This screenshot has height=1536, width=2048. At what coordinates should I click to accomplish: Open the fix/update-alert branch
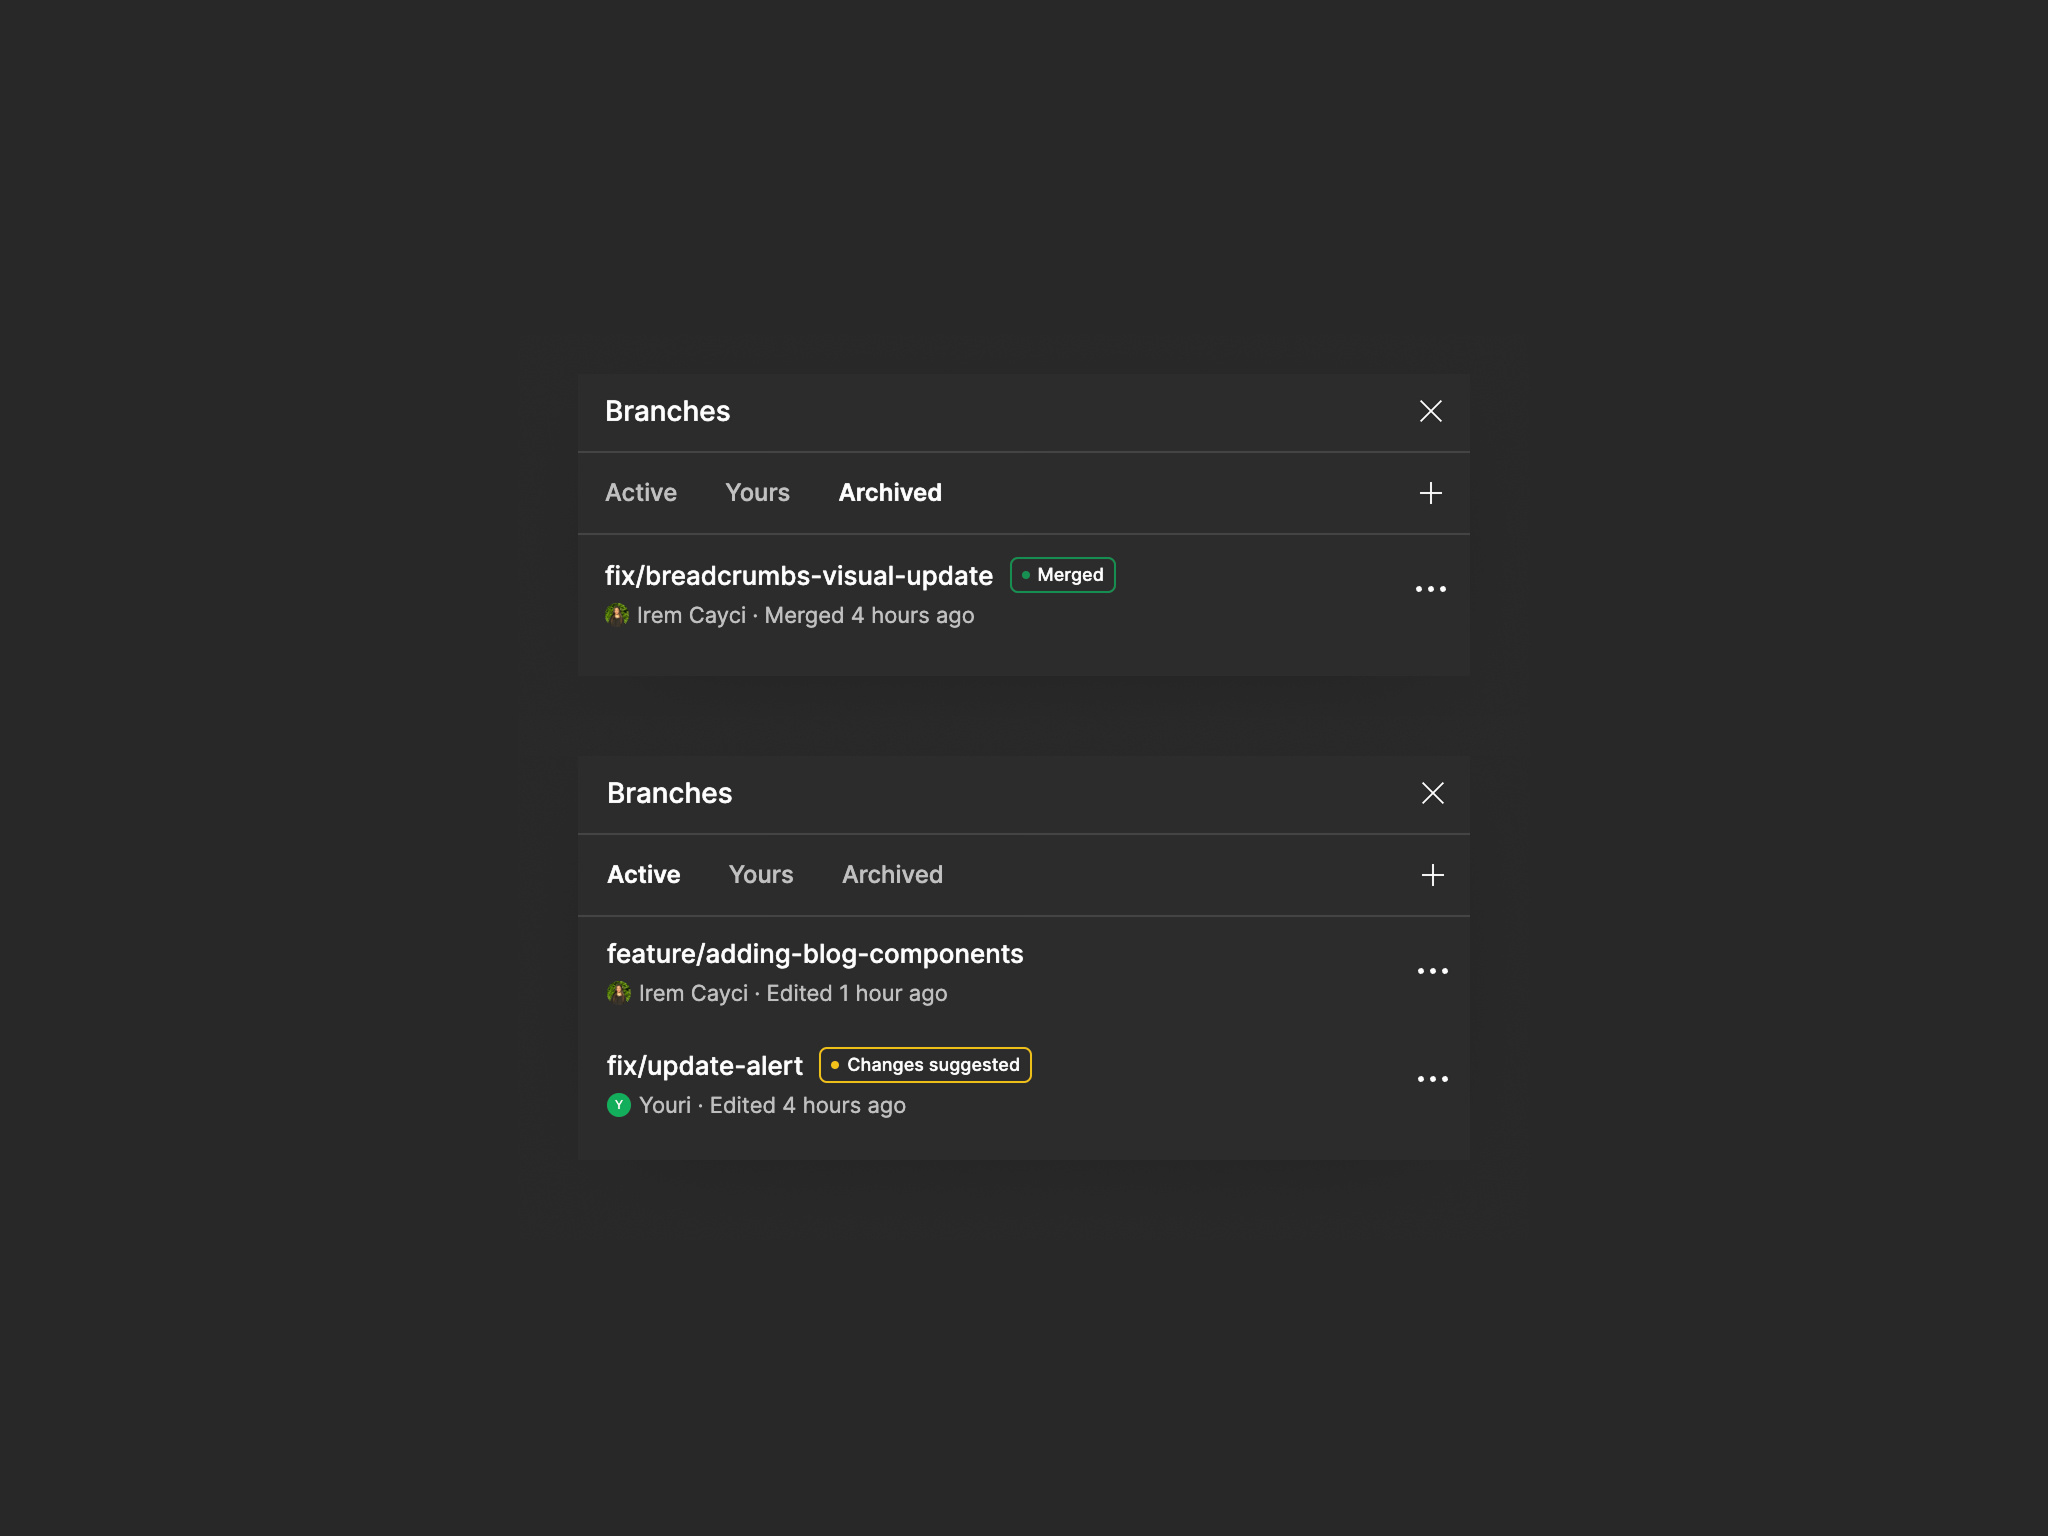pos(705,1065)
